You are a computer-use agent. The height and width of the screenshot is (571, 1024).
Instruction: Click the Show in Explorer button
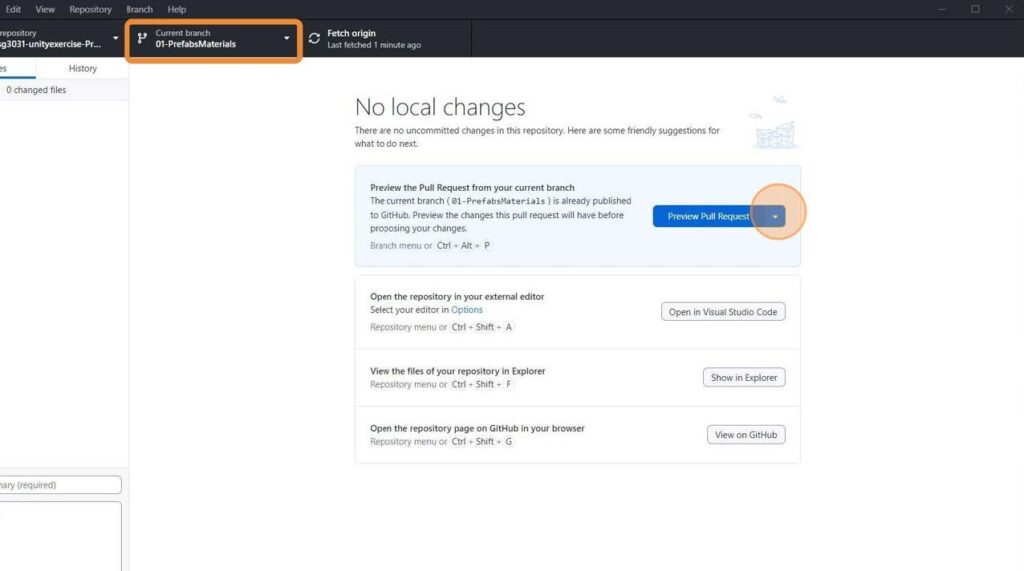point(744,377)
